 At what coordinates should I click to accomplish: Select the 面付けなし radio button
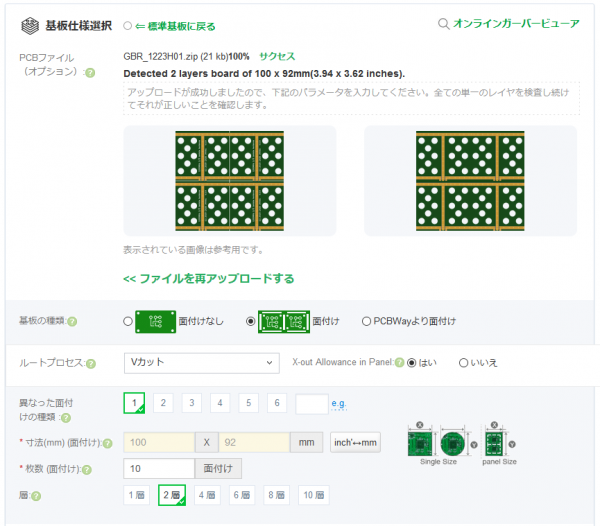pyautogui.click(x=127, y=322)
